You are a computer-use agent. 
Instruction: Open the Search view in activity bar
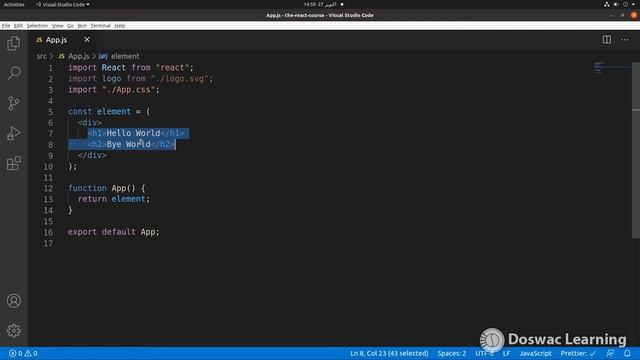coord(13,73)
